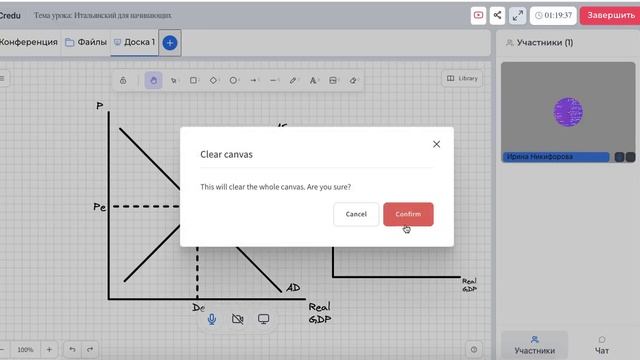Image resolution: width=640 pixels, height=360 pixels.
Task: Select the Pencil draw tool
Action: click(x=293, y=80)
